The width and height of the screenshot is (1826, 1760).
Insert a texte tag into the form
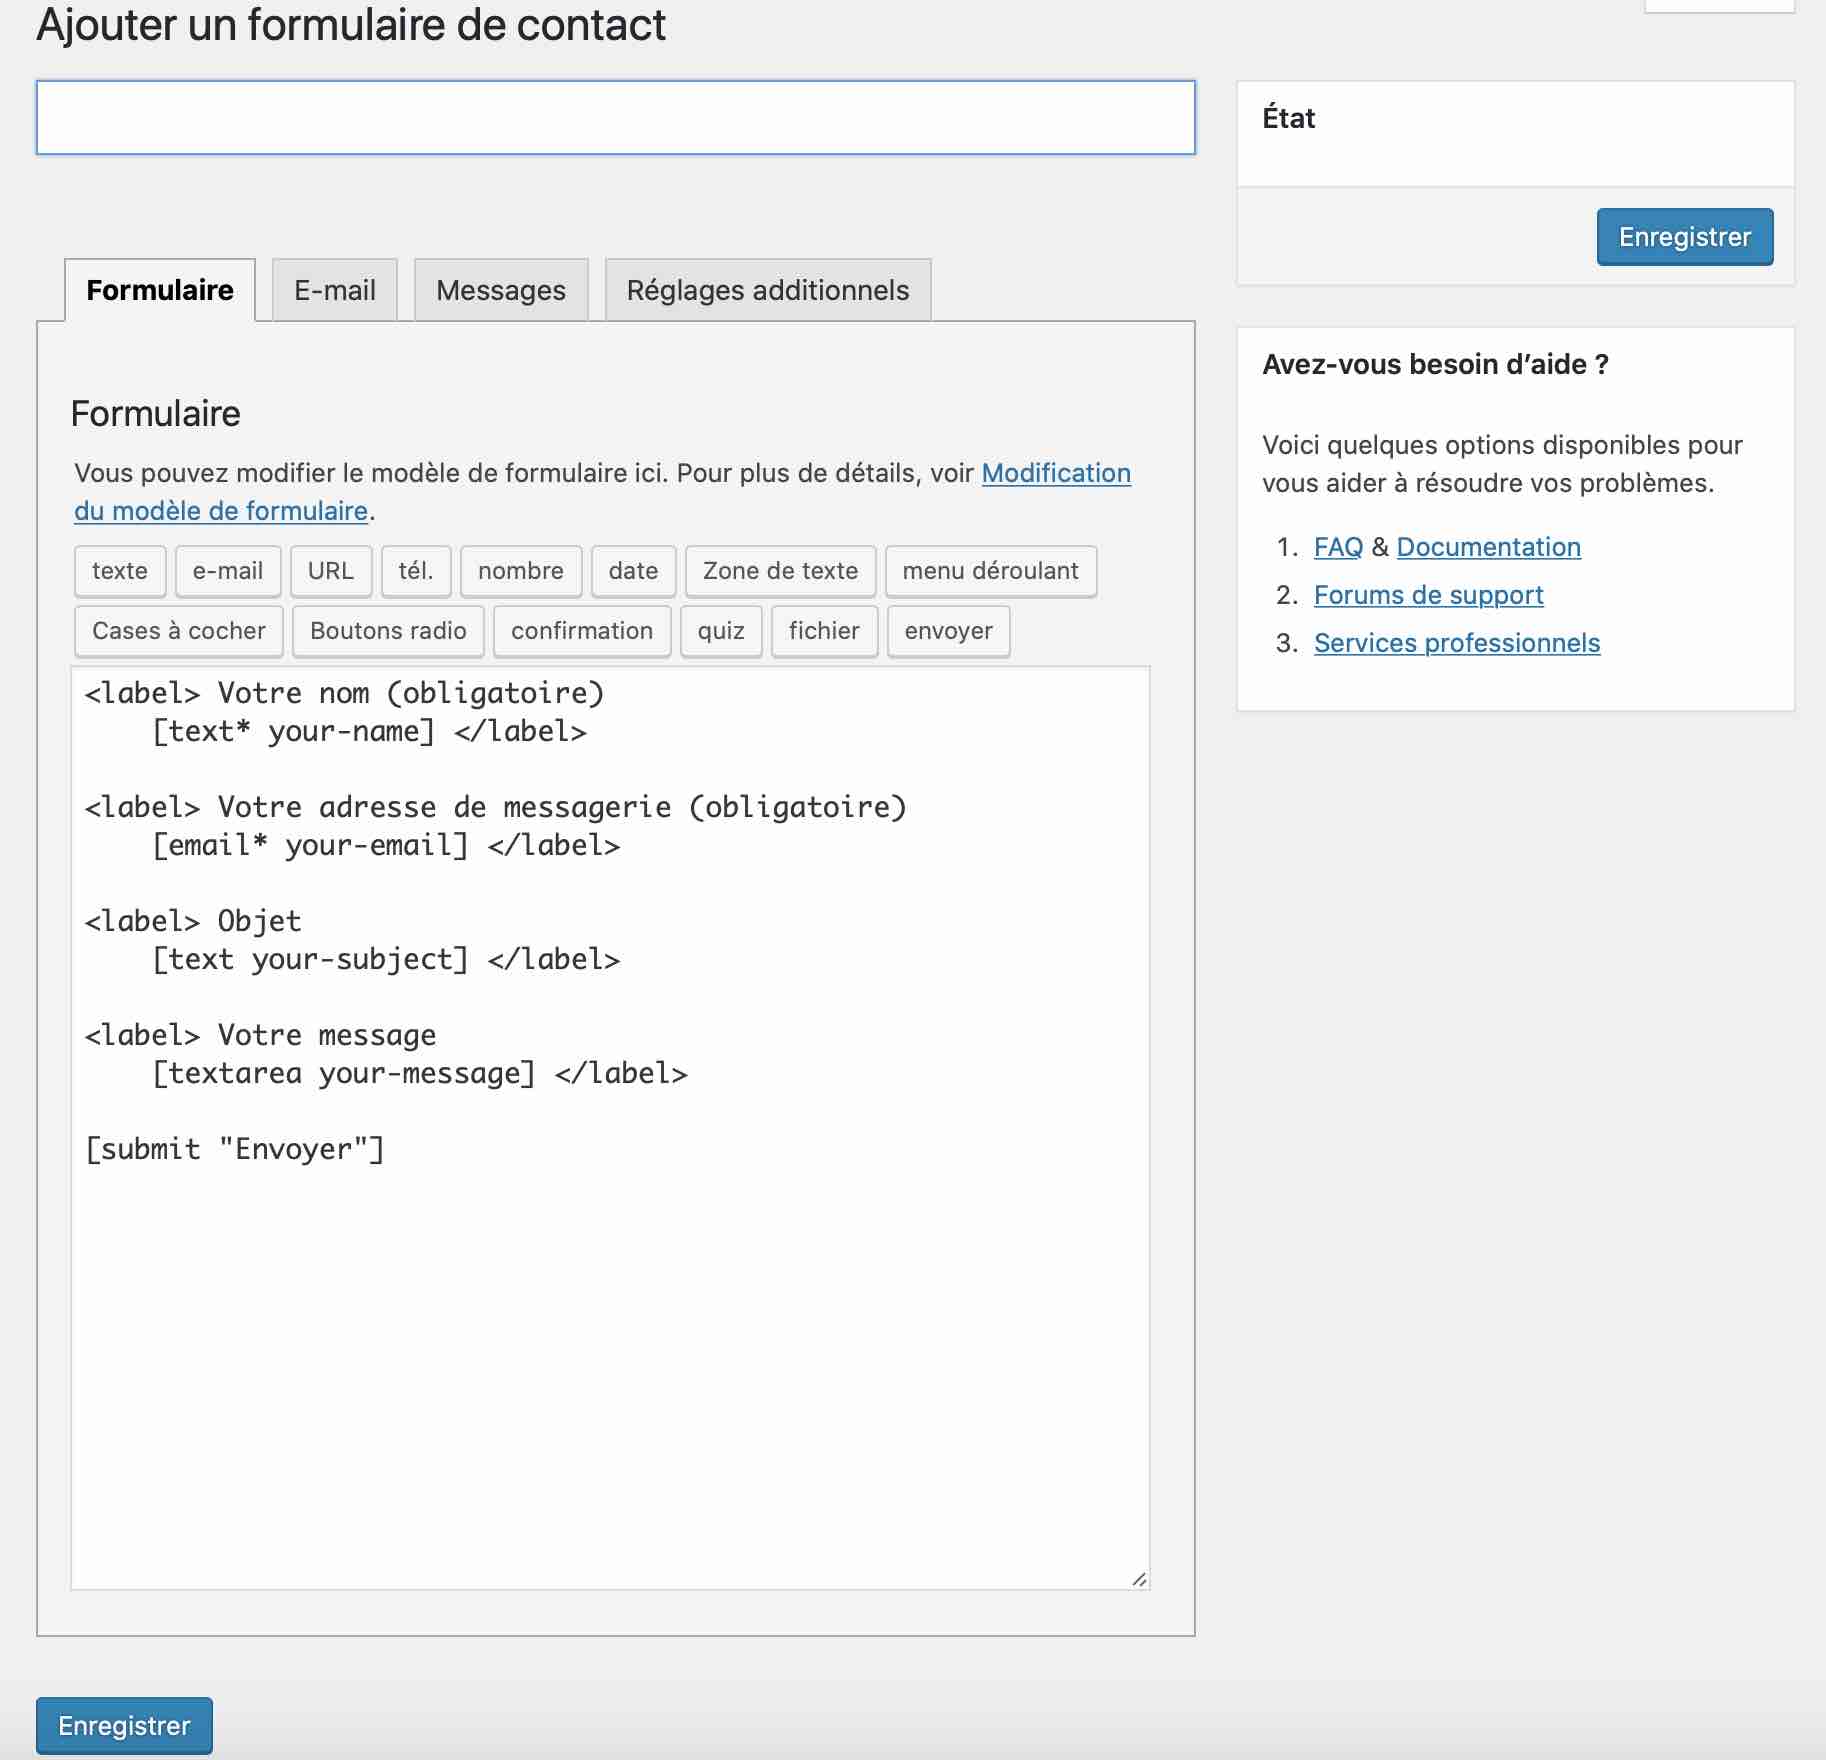[x=119, y=571]
